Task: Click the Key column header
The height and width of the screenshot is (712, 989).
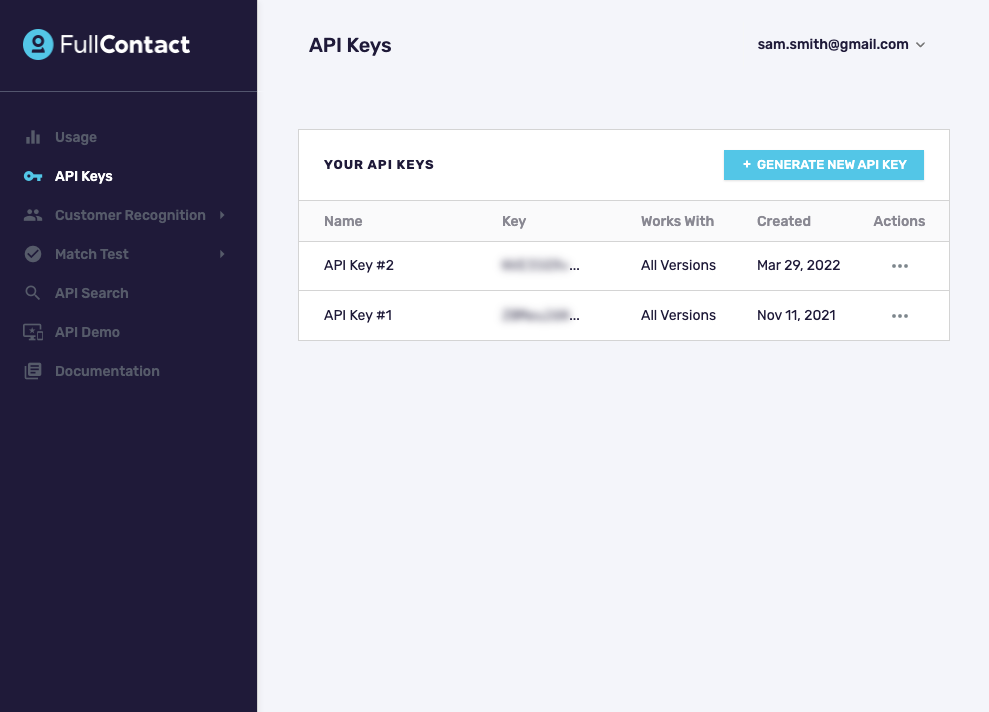Action: [x=513, y=221]
